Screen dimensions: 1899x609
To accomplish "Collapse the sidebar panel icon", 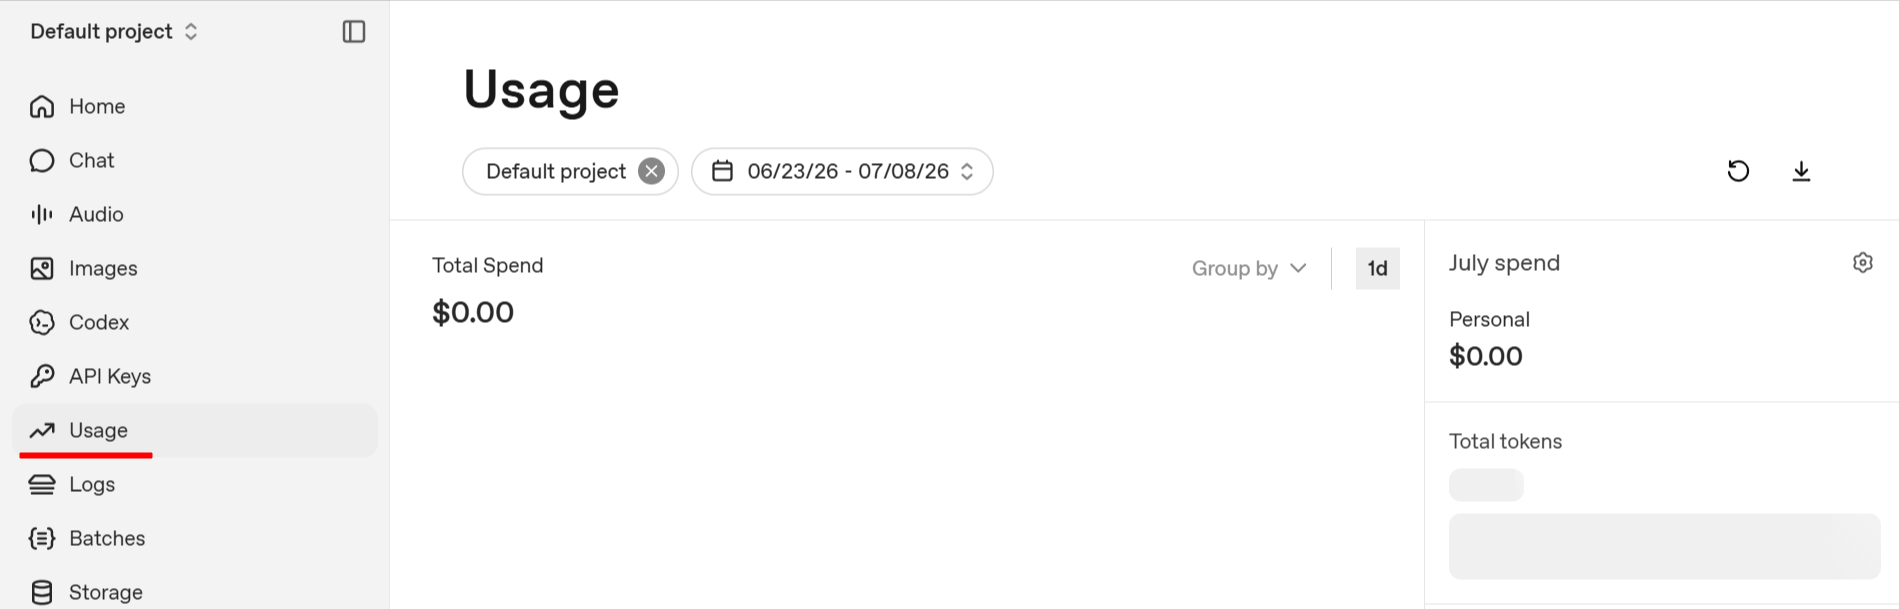I will (x=354, y=32).
